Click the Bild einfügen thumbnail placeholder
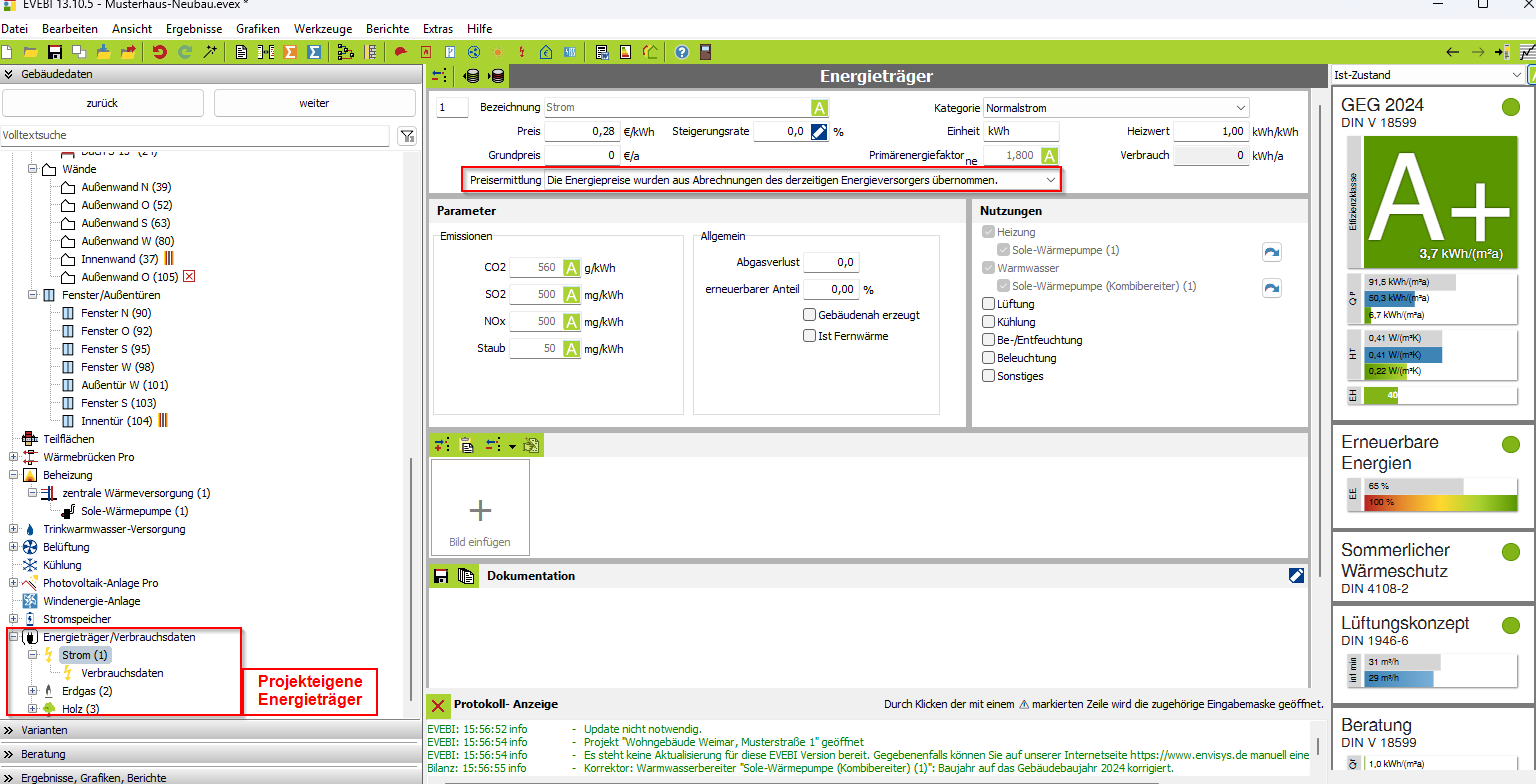Image resolution: width=1536 pixels, height=784 pixels. click(x=480, y=508)
